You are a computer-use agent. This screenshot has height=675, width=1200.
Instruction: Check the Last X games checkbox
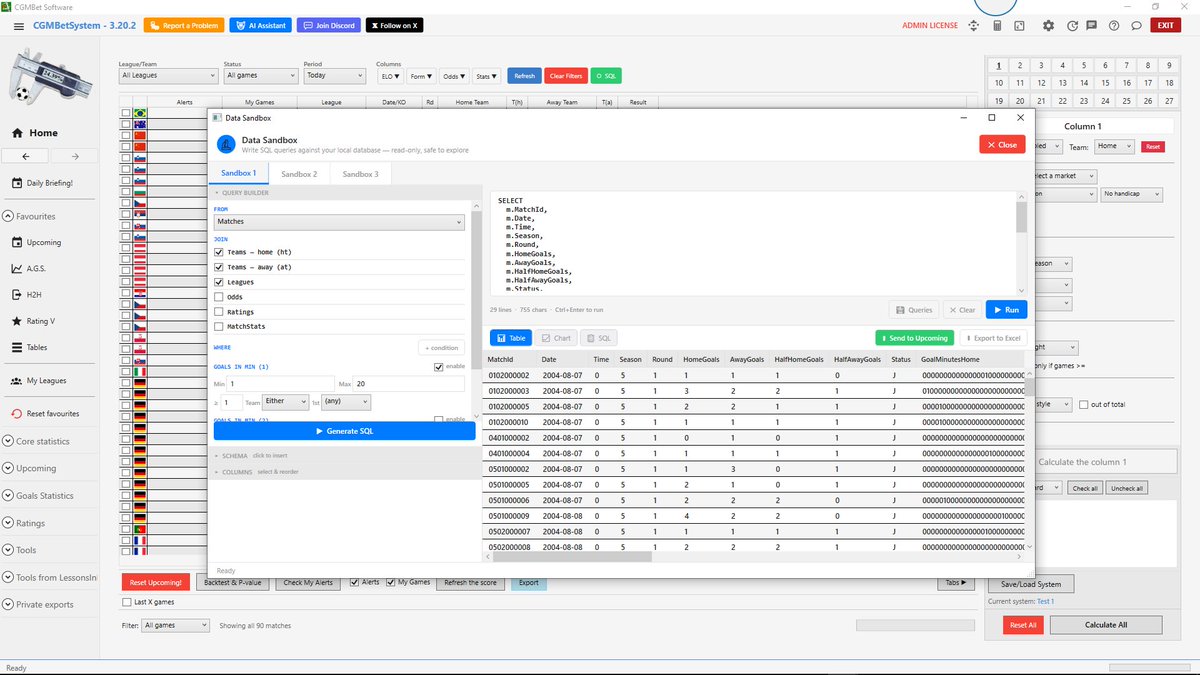(126, 602)
